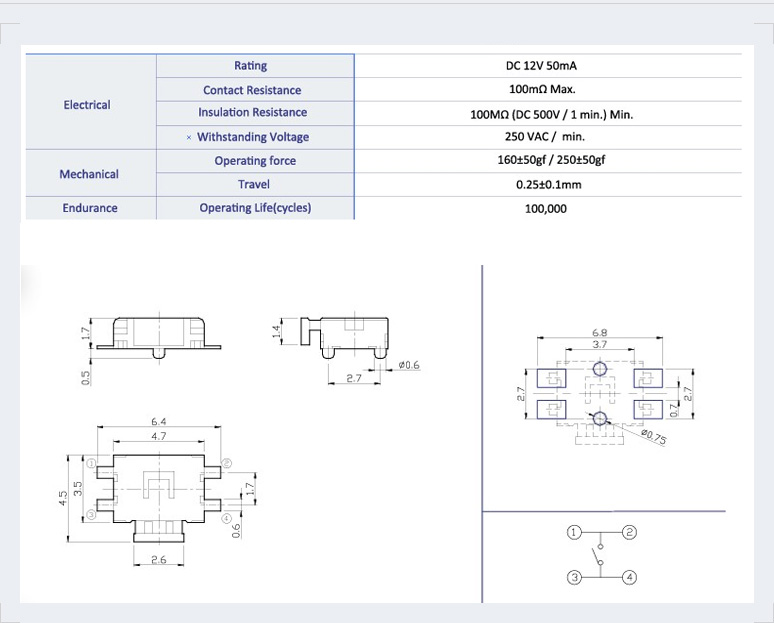The image size is (774, 623).
Task: Click the "ø0.6" diameter label
Action: (x=409, y=365)
